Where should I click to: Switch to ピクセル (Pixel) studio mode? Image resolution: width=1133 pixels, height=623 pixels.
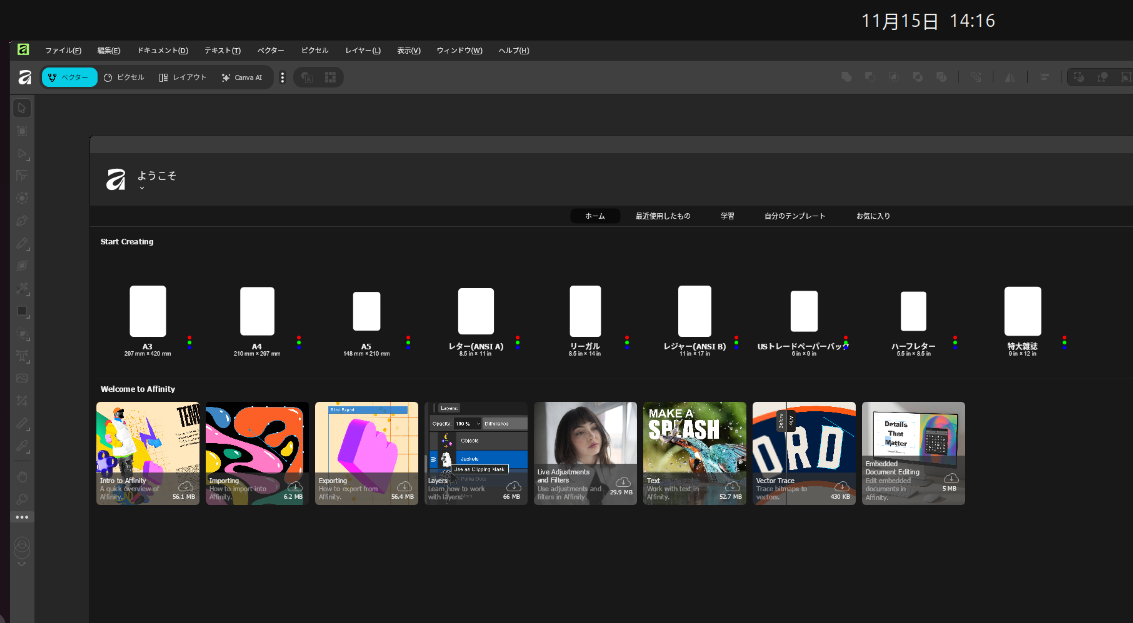pyautogui.click(x=124, y=77)
